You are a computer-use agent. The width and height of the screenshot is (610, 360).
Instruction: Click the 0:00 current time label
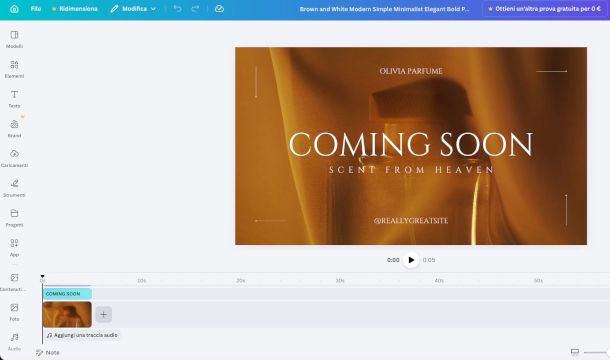point(393,260)
